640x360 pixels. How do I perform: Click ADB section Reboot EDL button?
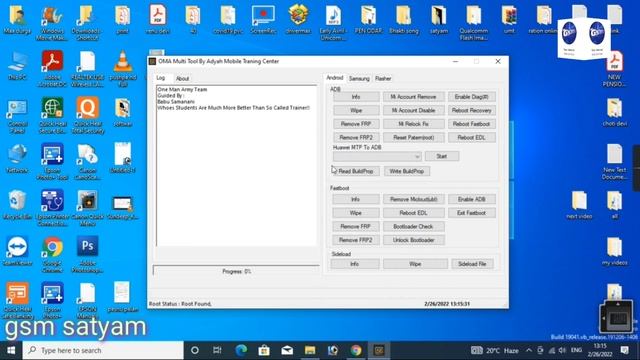(471, 138)
